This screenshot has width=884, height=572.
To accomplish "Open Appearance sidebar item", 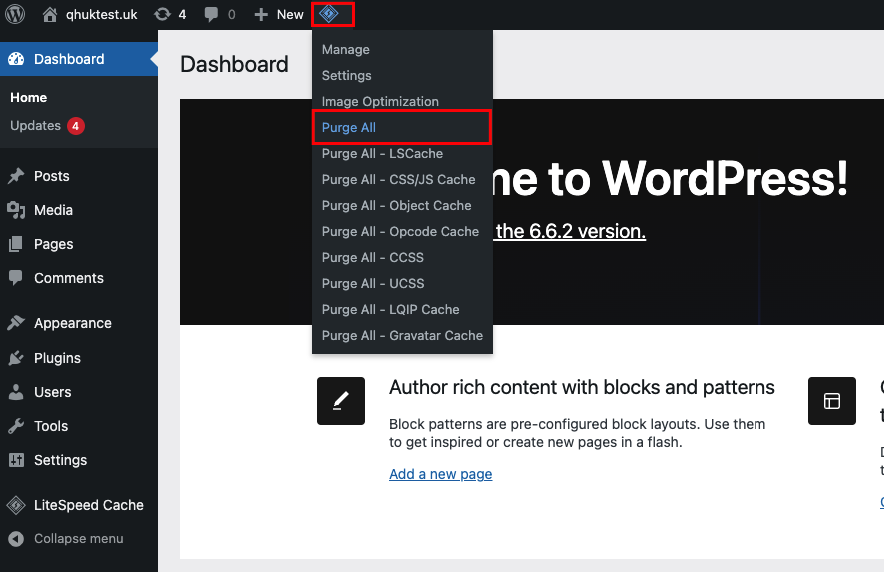I will coord(73,323).
